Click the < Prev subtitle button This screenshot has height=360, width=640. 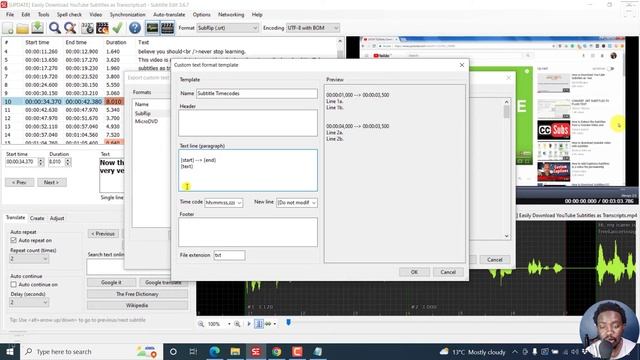20,182
